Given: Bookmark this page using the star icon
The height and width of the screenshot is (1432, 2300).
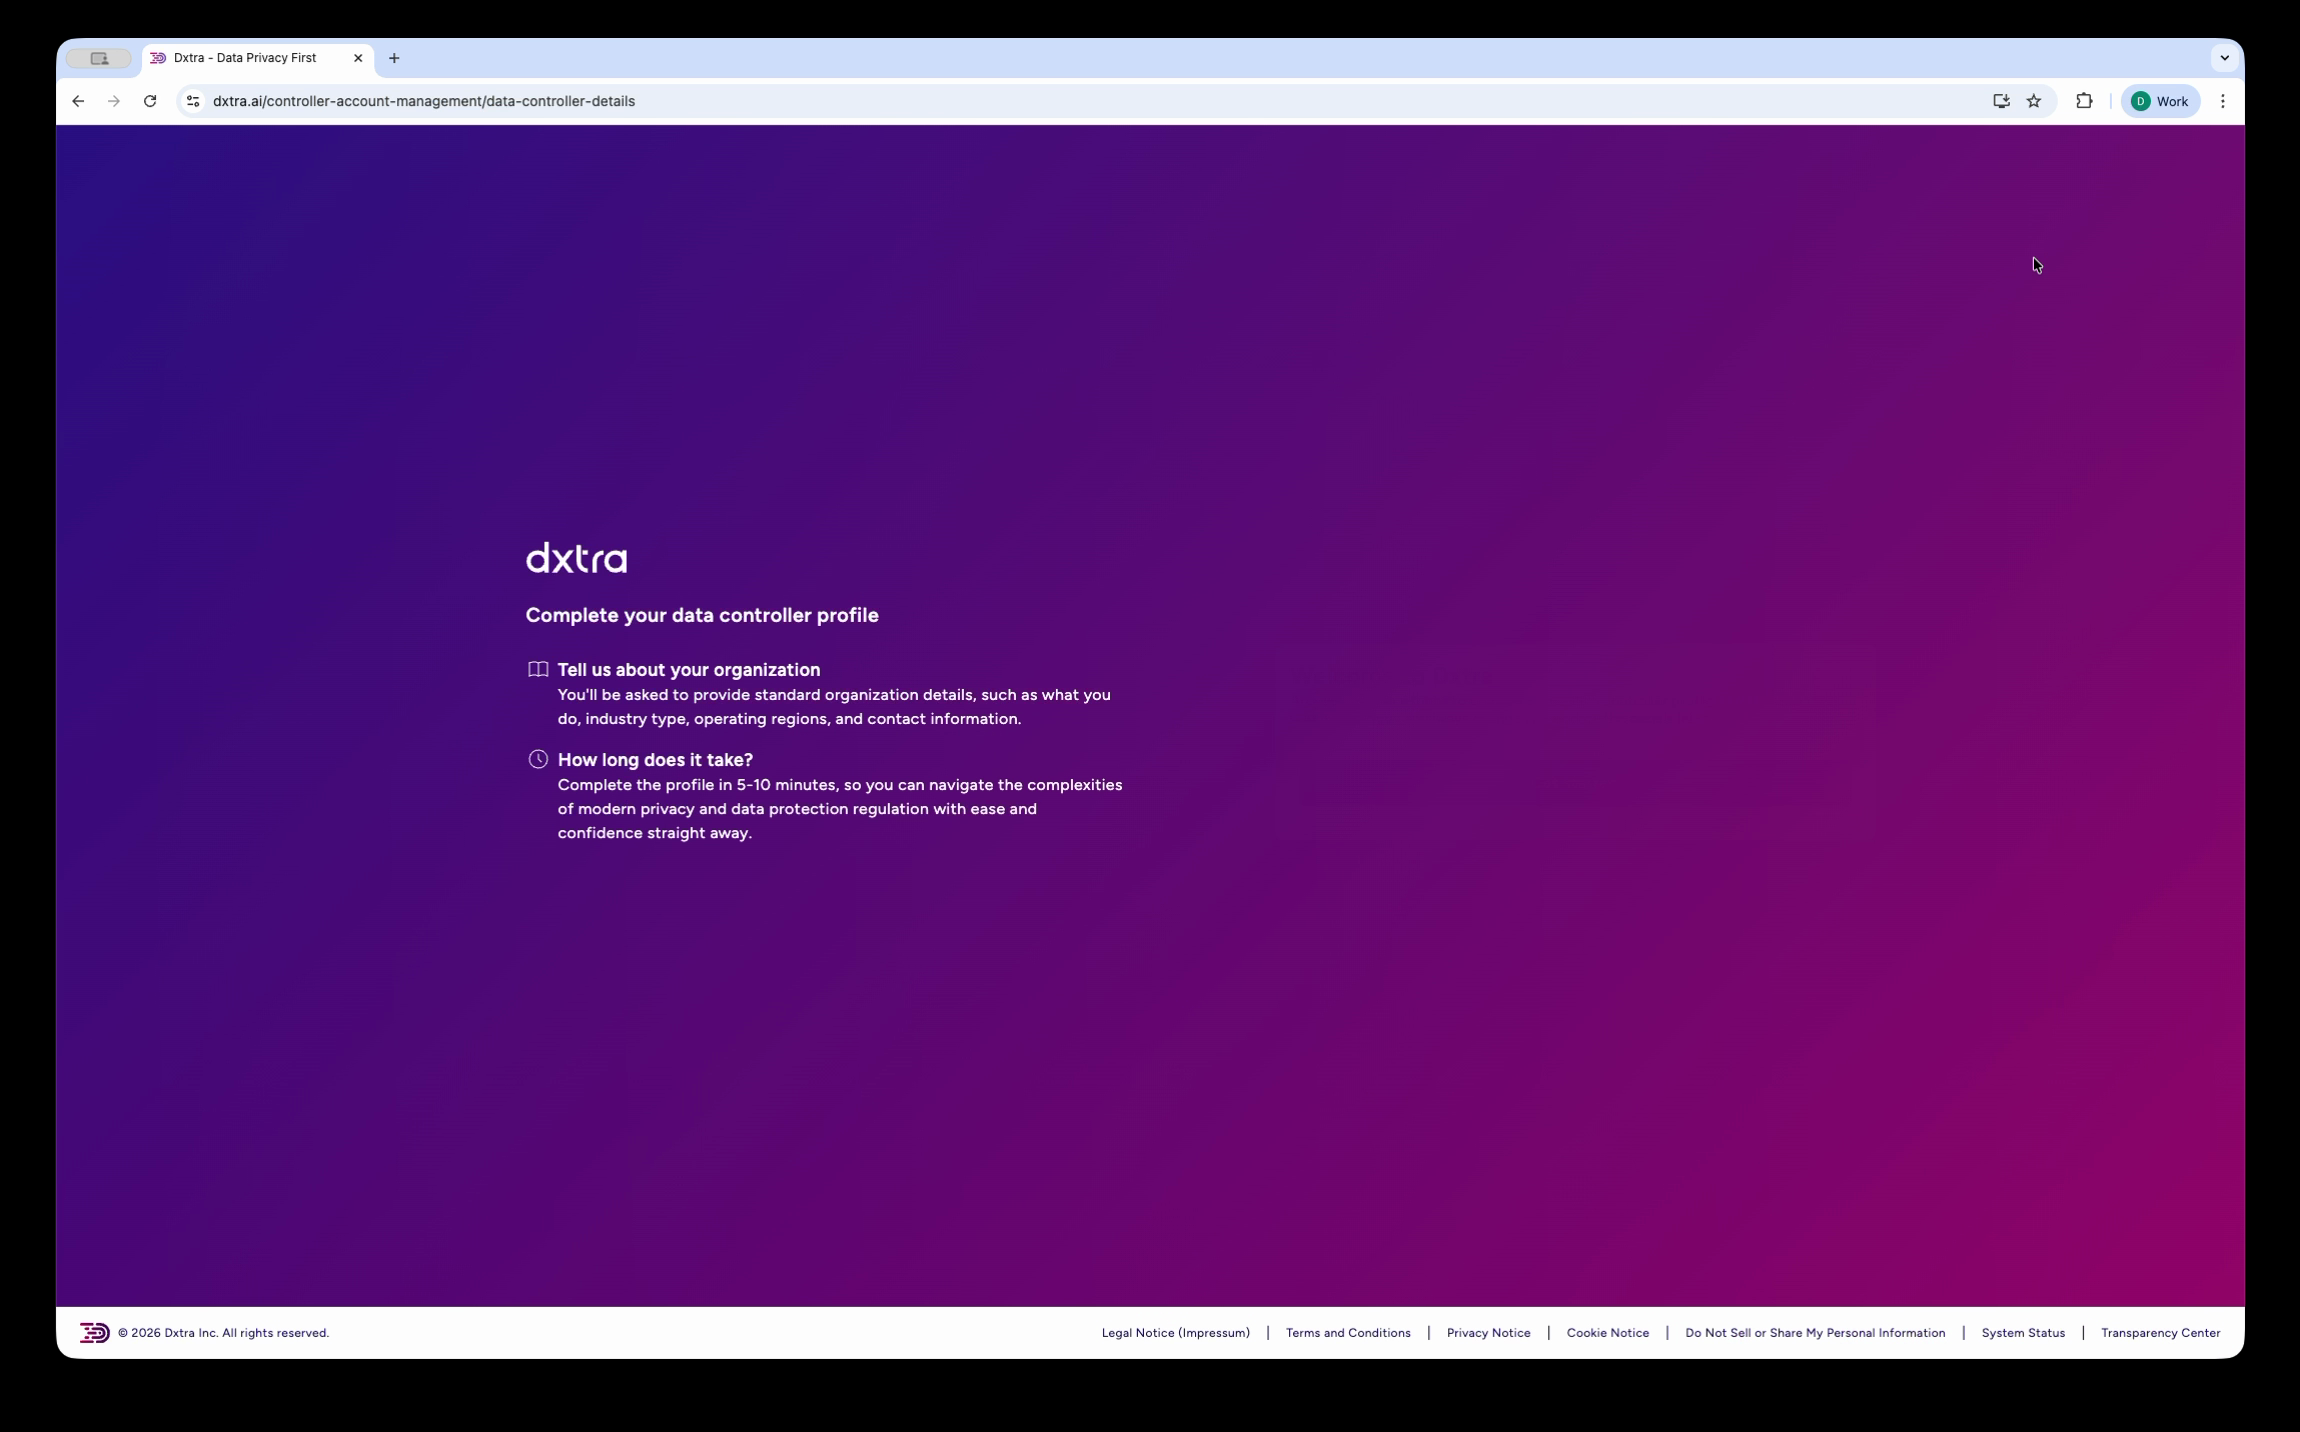Looking at the screenshot, I should 2032,101.
